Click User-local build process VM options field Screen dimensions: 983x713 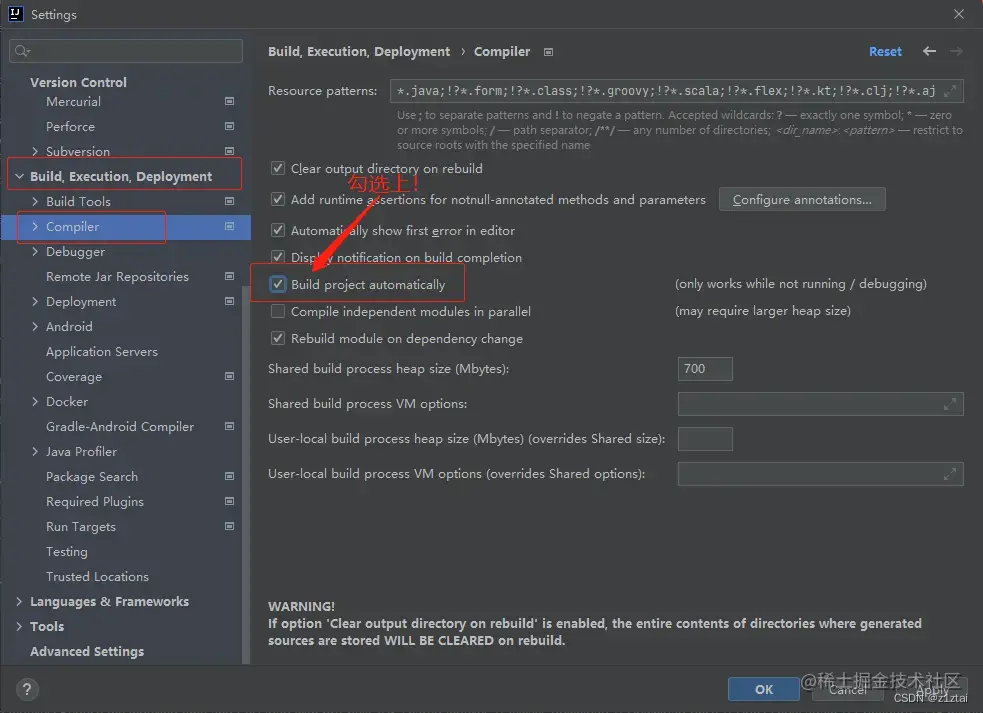pyautogui.click(x=821, y=474)
